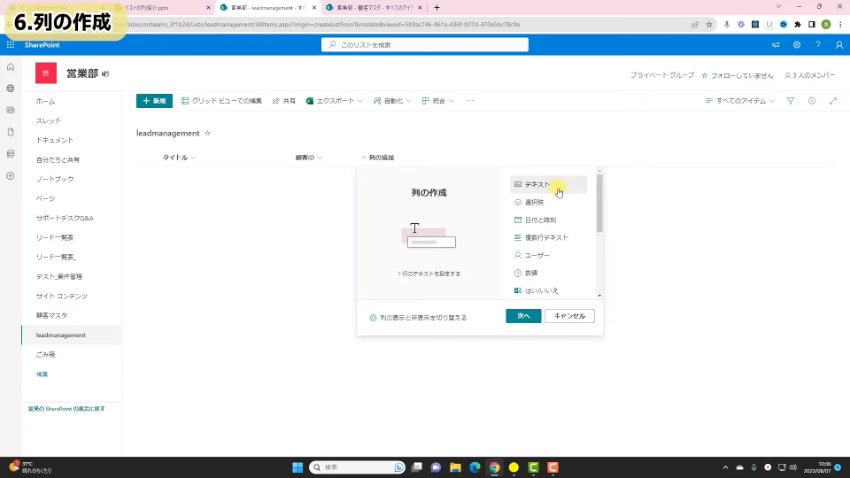850x478 pixels.
Task: Go to ドキュメント in side navigation
Action: click(55, 140)
